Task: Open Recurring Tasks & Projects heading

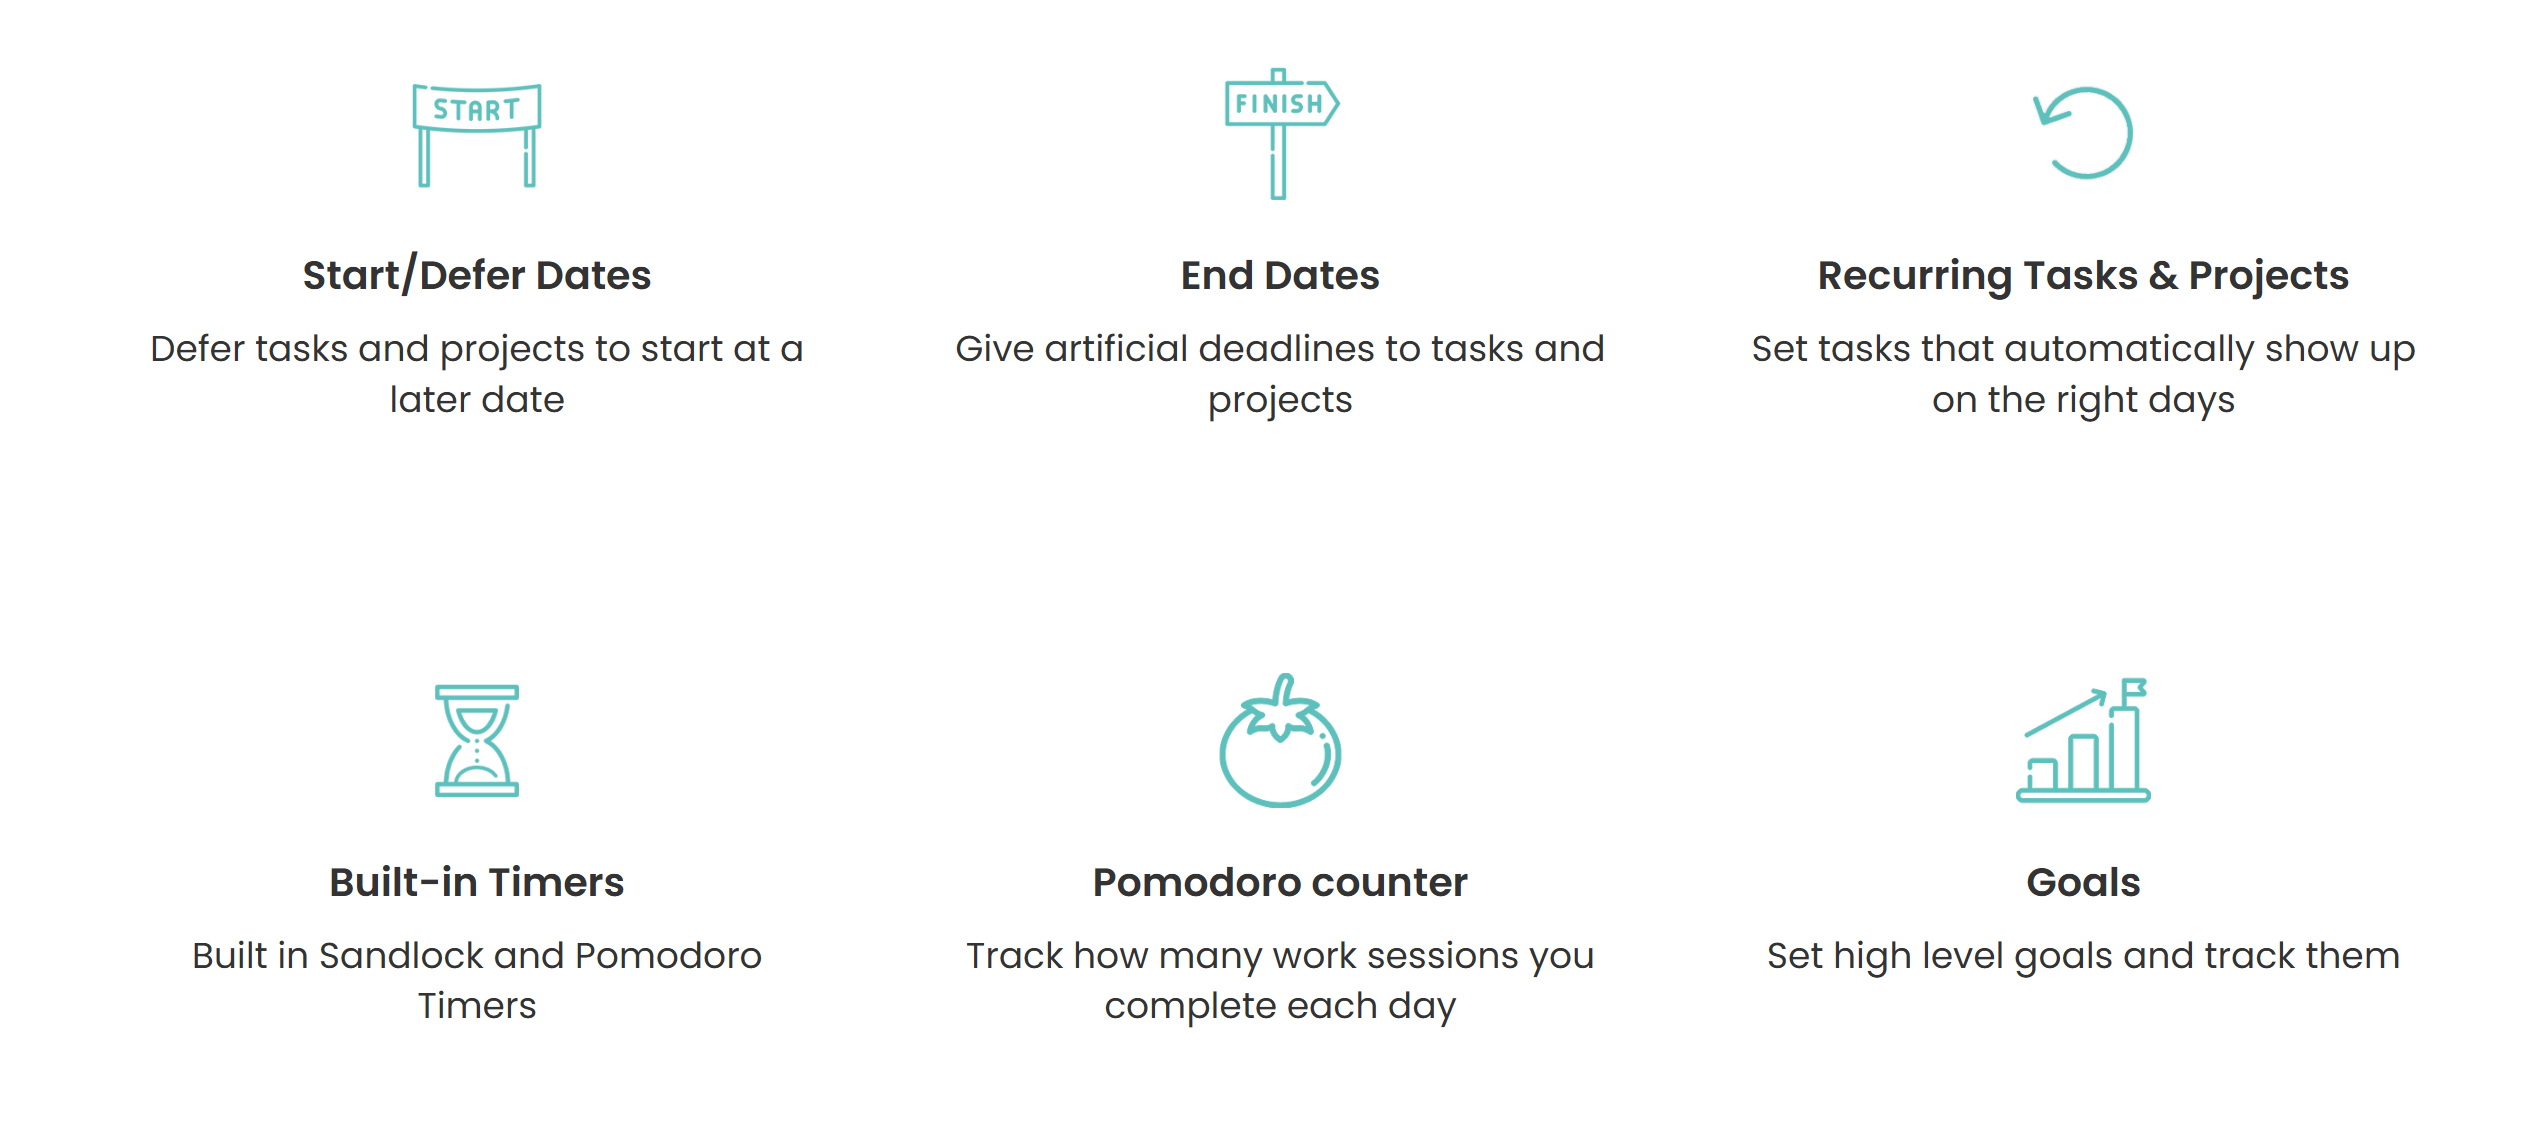Action: point(2083,275)
